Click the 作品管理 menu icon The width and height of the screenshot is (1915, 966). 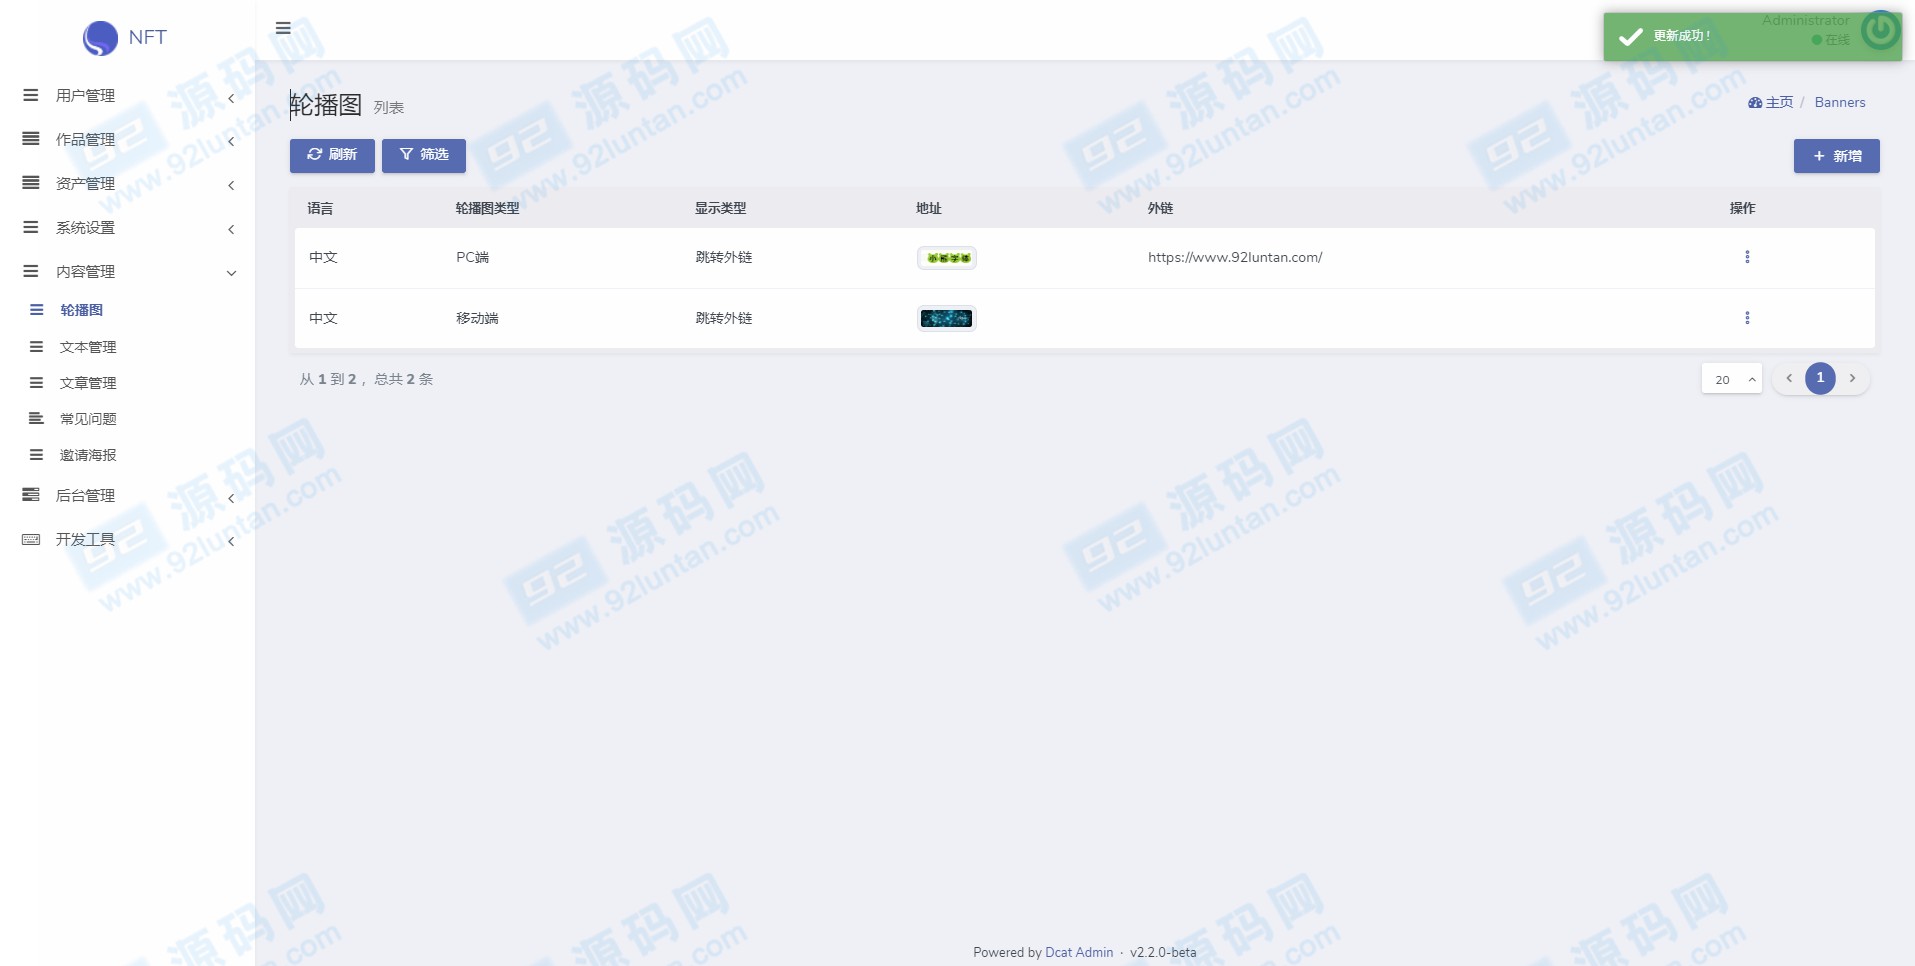click(x=31, y=139)
